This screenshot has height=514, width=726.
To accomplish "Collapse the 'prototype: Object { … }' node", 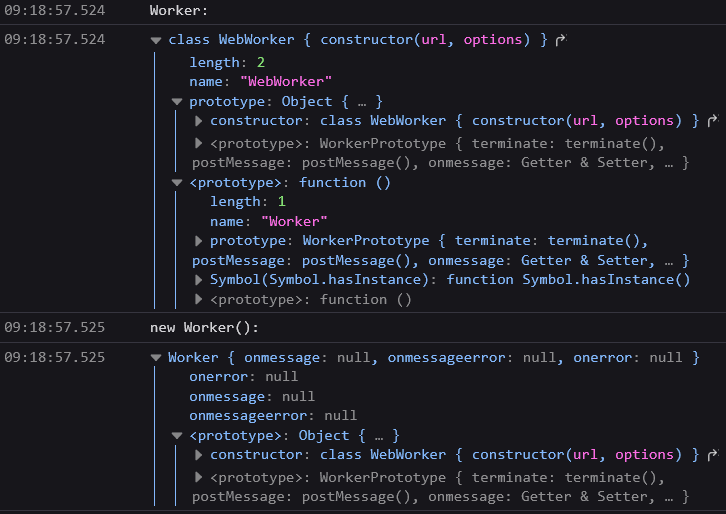I will [x=177, y=101].
